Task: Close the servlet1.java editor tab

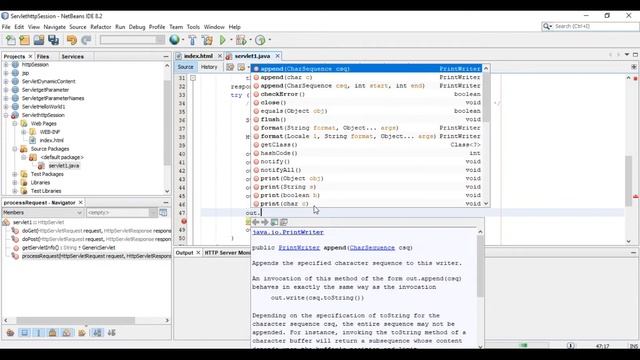Action: point(278,56)
